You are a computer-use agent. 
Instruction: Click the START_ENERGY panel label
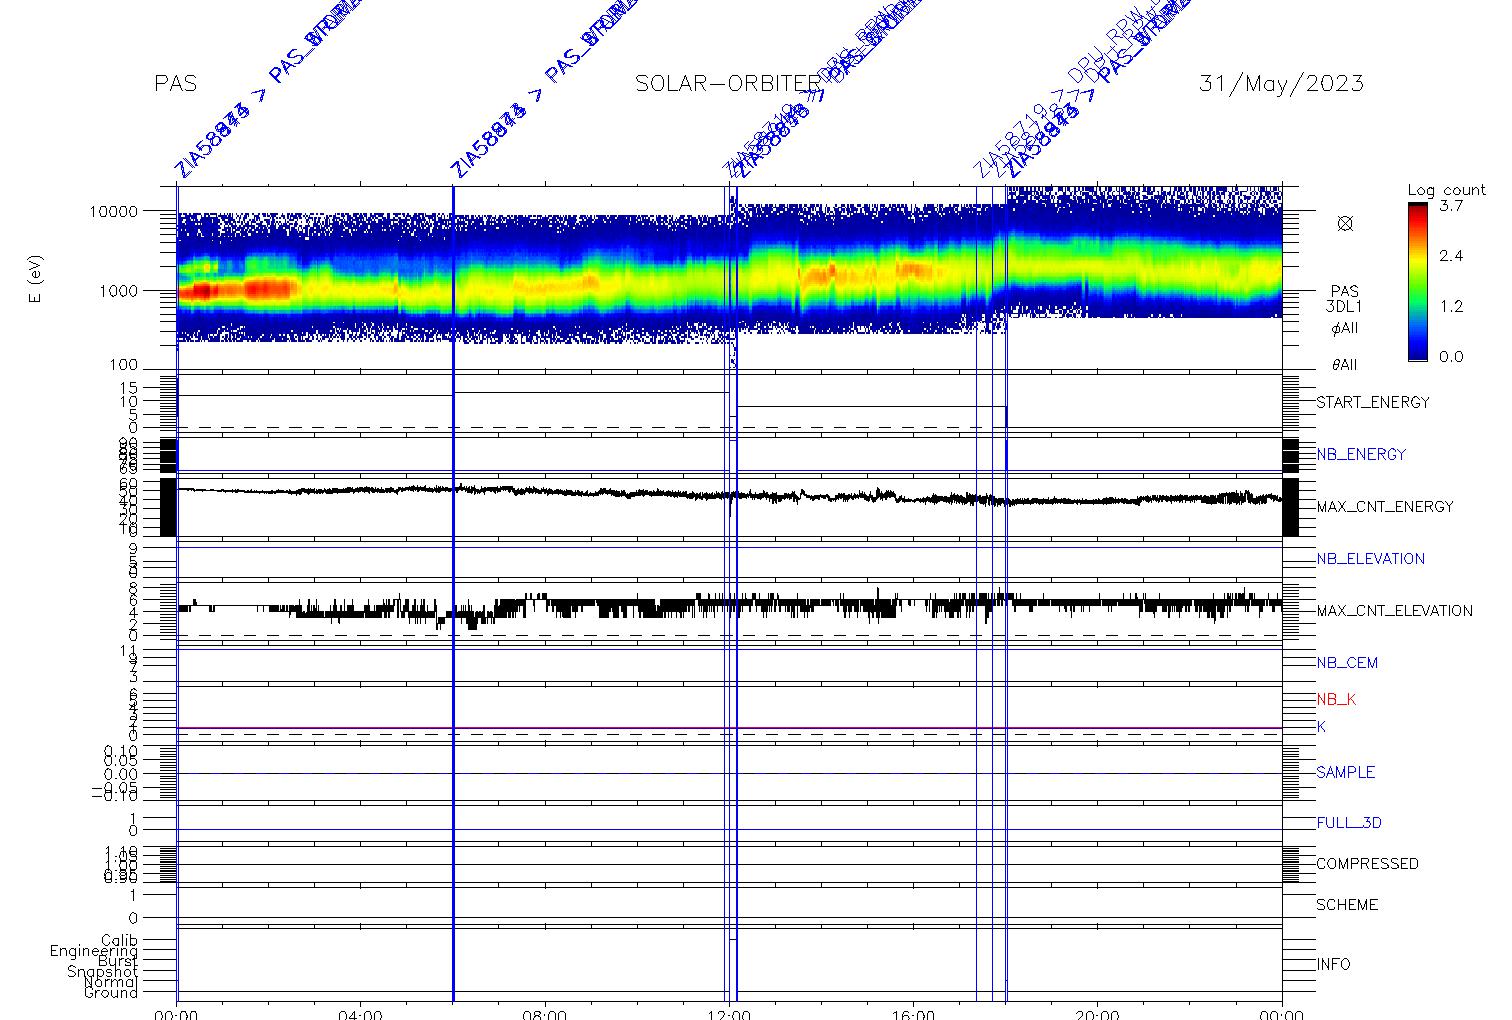pyautogui.click(x=1373, y=403)
